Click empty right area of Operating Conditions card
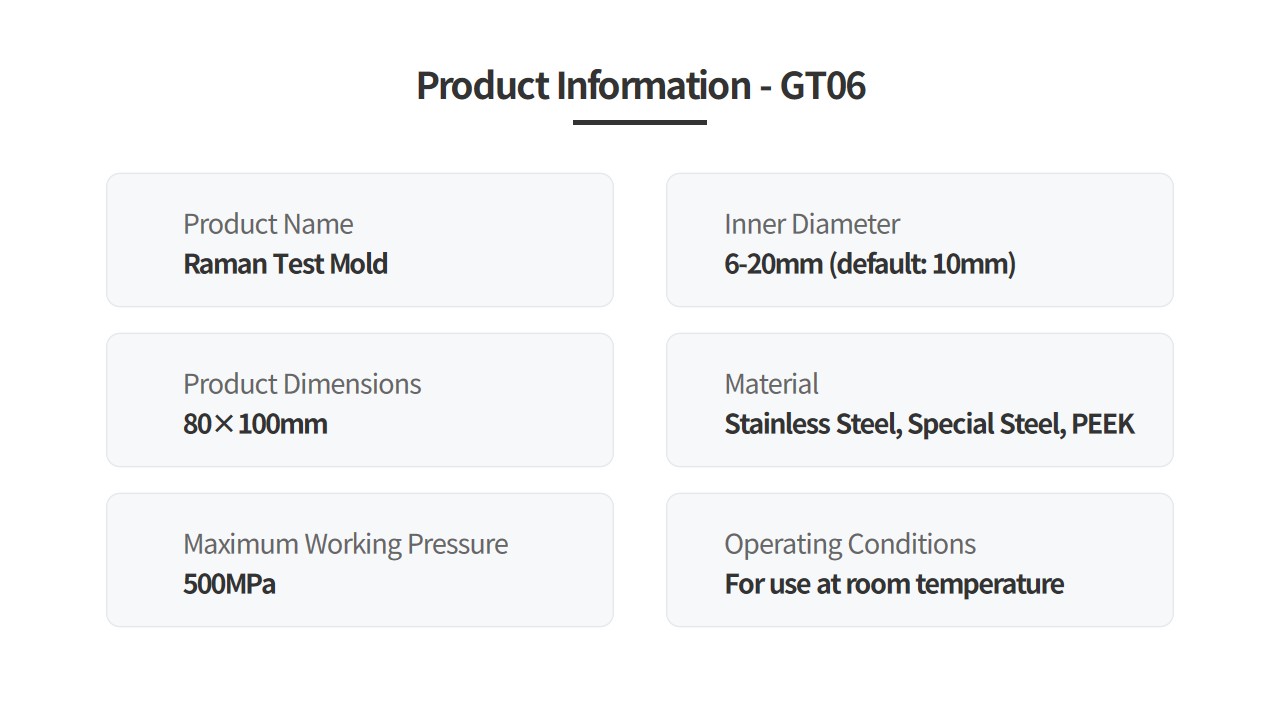The width and height of the screenshot is (1280, 720). (x=1120, y=560)
